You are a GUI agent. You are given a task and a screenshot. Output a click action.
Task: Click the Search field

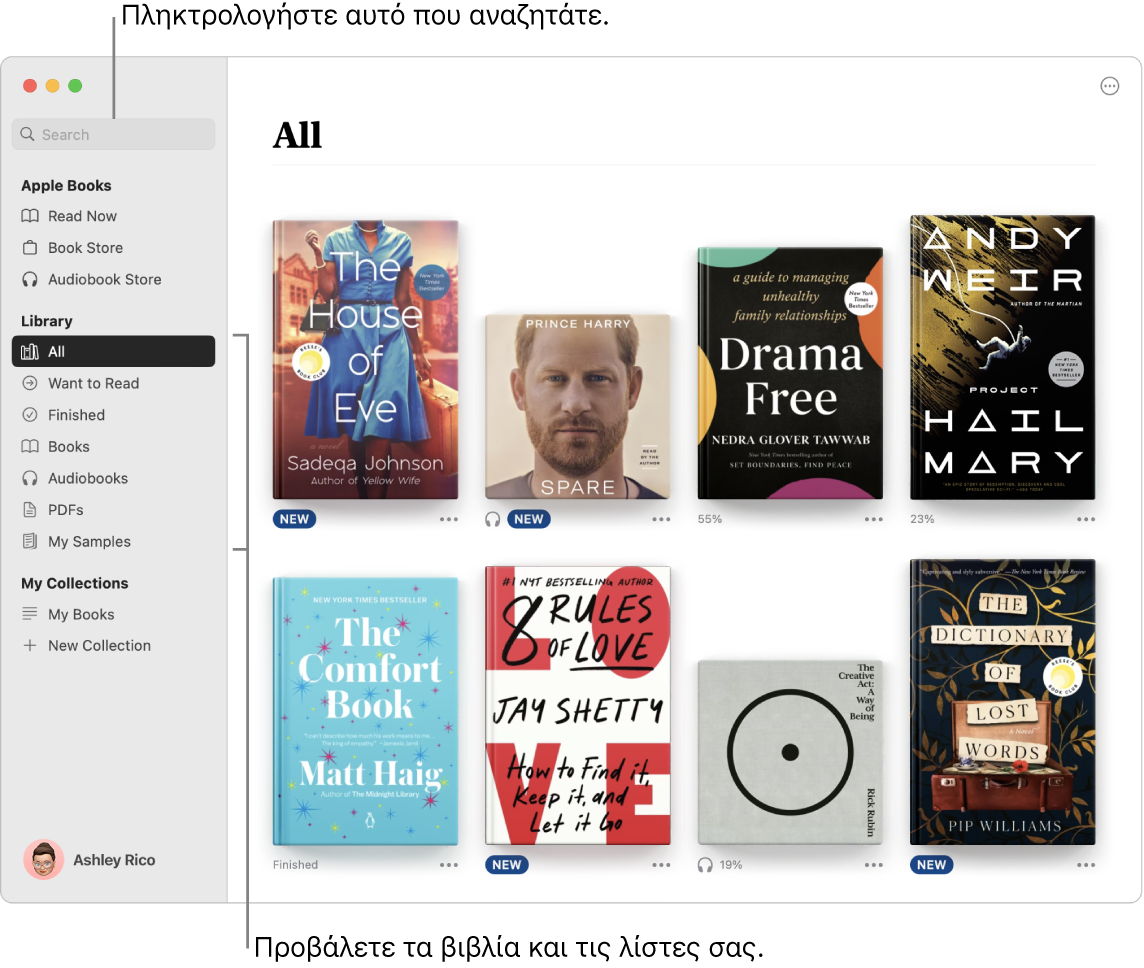point(113,135)
